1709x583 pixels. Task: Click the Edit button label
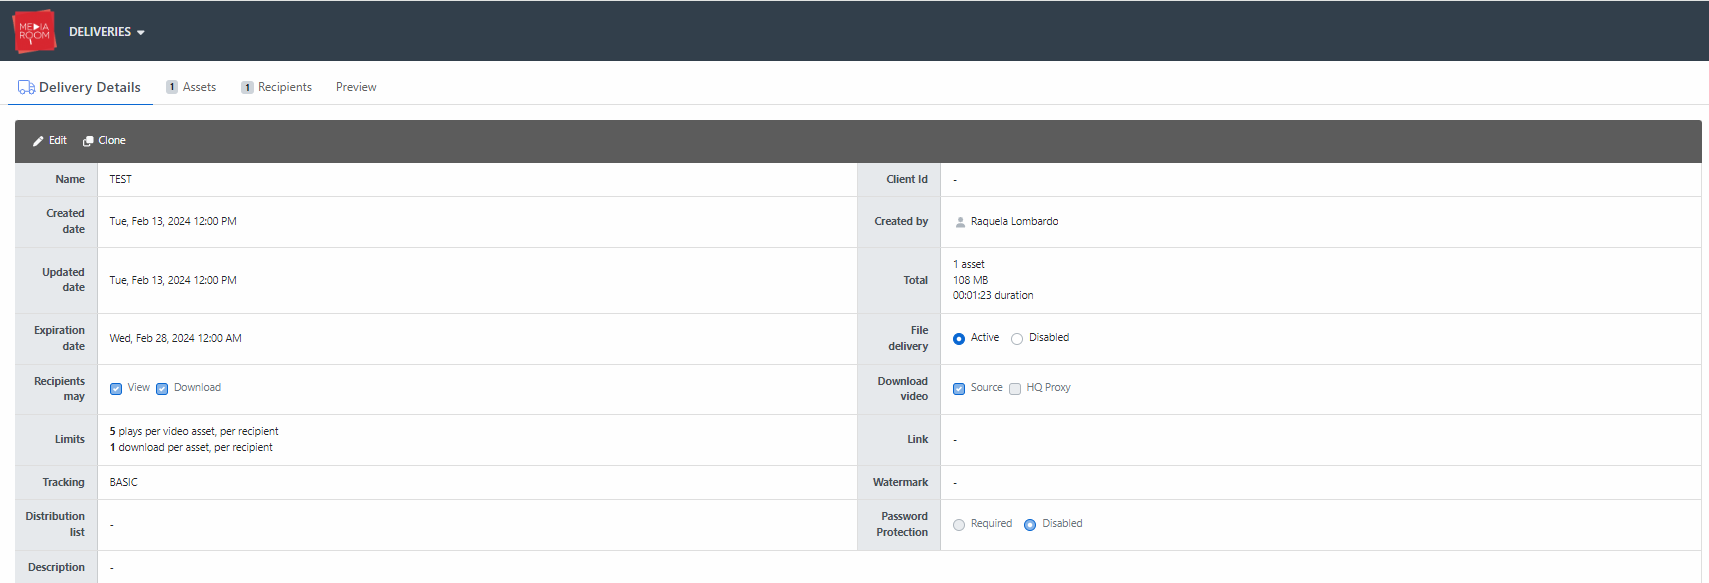58,140
